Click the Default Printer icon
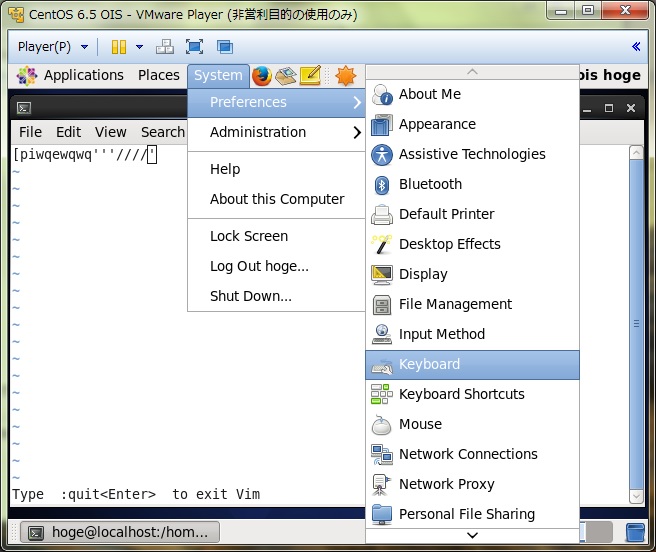Image resolution: width=656 pixels, height=552 pixels. (x=382, y=214)
